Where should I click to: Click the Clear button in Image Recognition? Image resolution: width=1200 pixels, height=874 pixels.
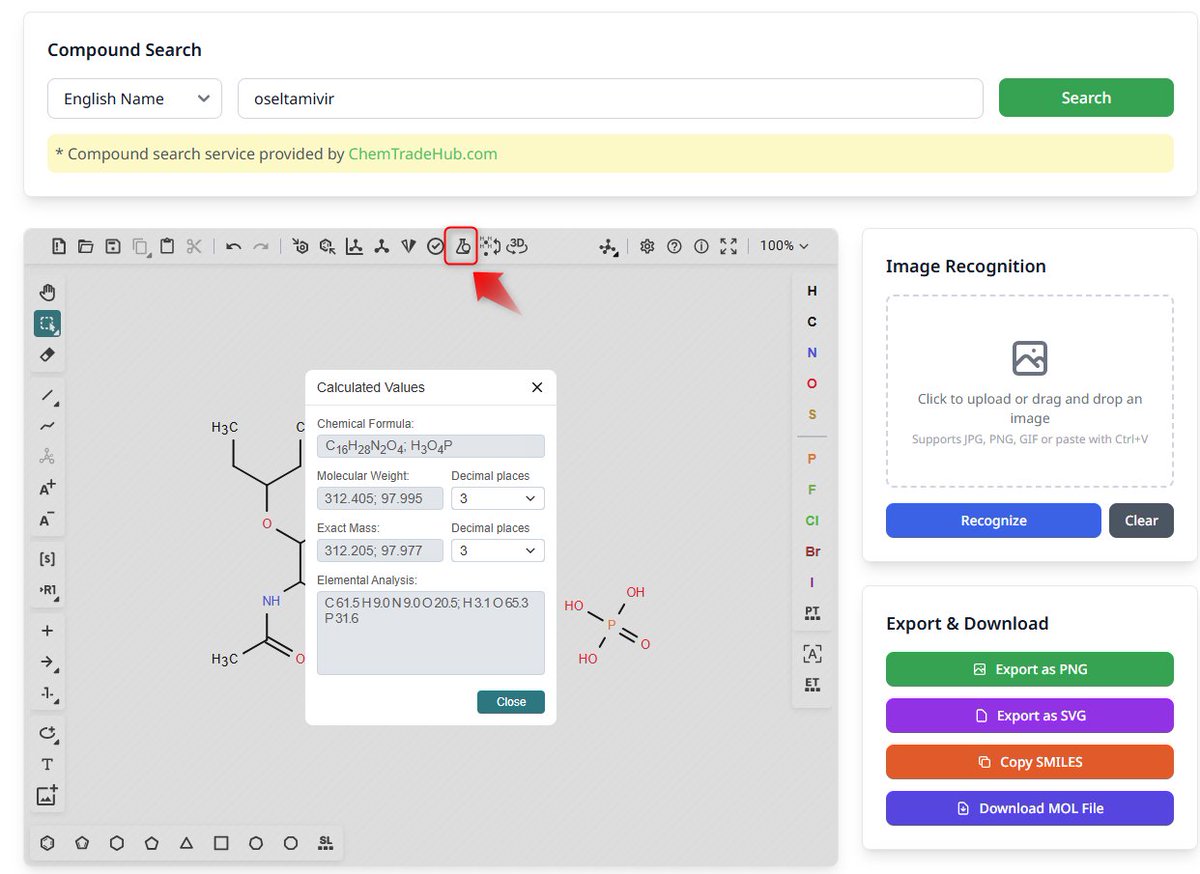pos(1141,520)
